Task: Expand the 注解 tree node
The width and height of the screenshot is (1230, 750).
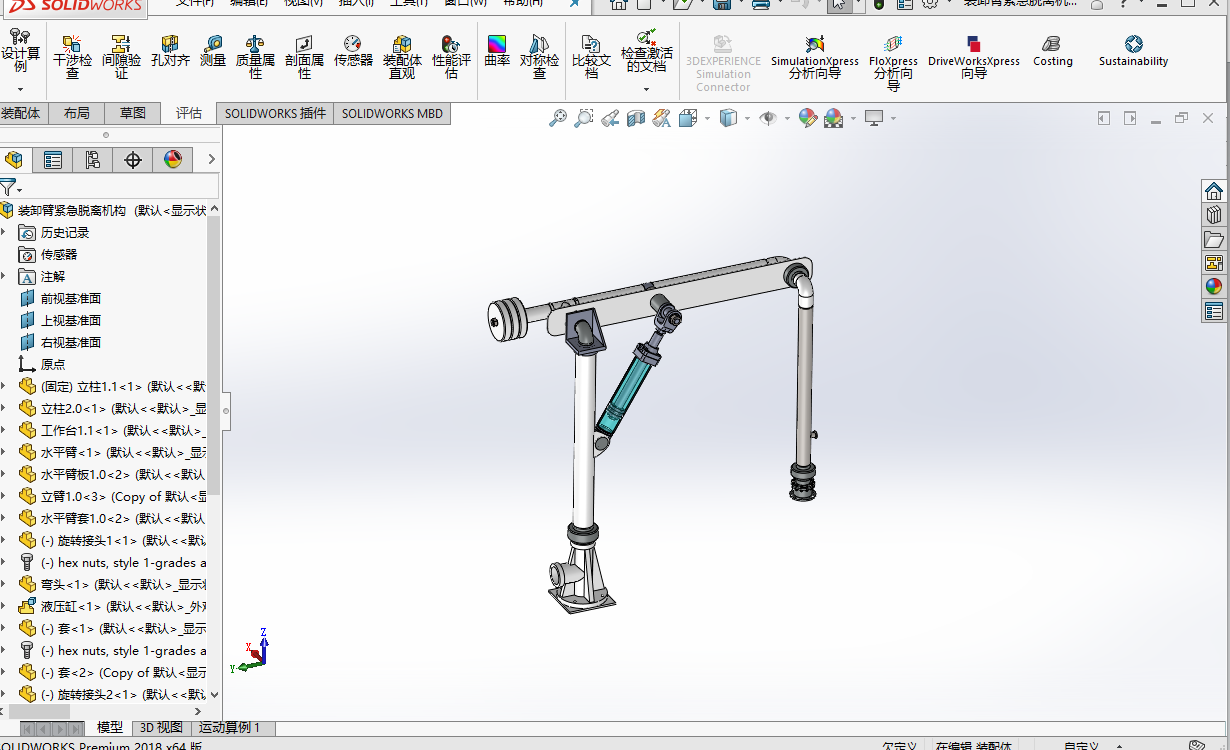Action: pos(3,276)
